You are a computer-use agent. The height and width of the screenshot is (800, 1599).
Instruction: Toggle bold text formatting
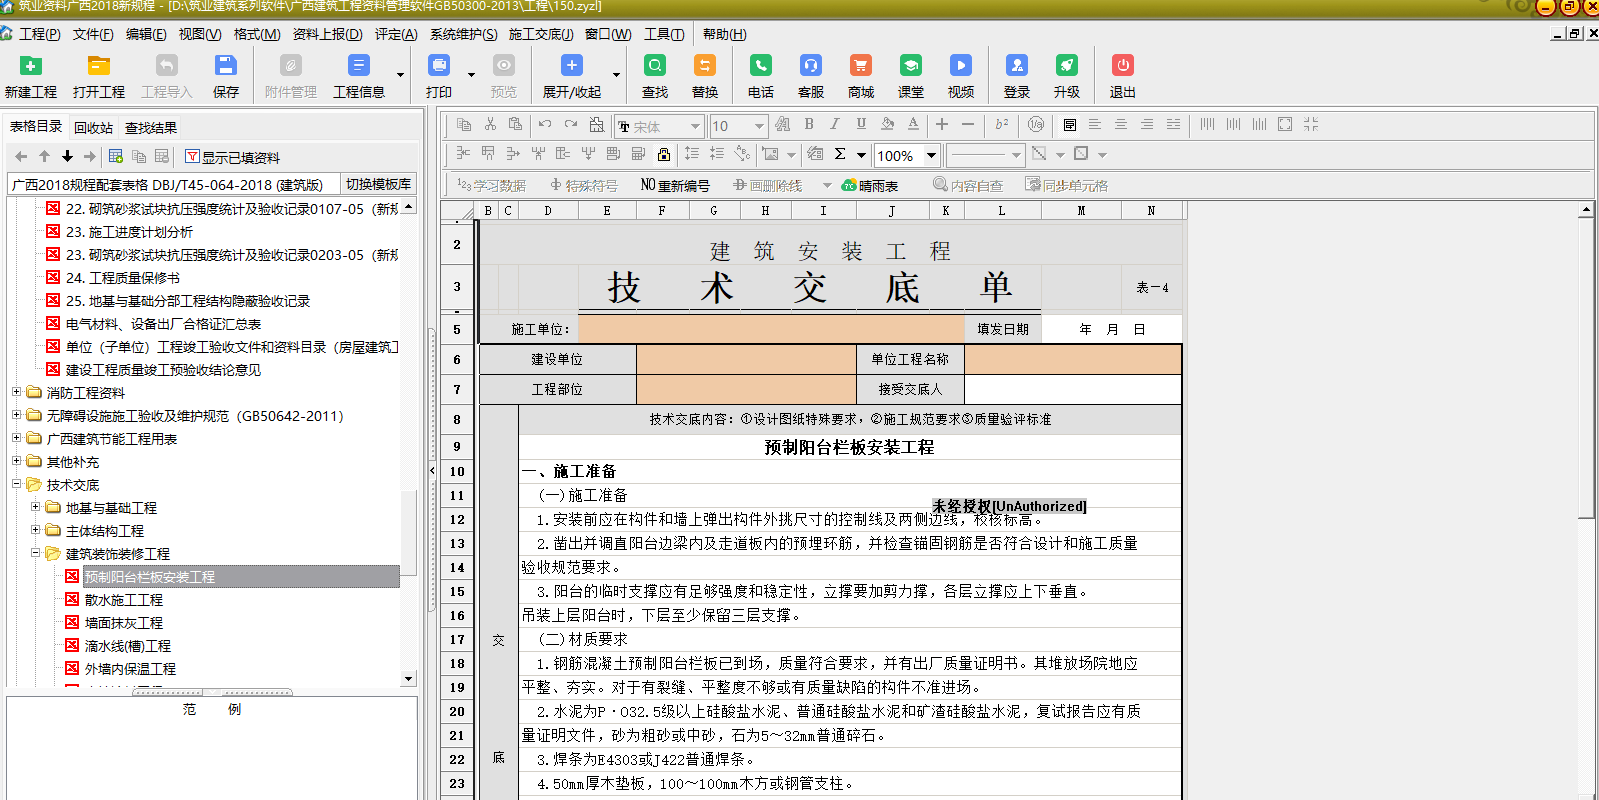pyautogui.click(x=809, y=125)
